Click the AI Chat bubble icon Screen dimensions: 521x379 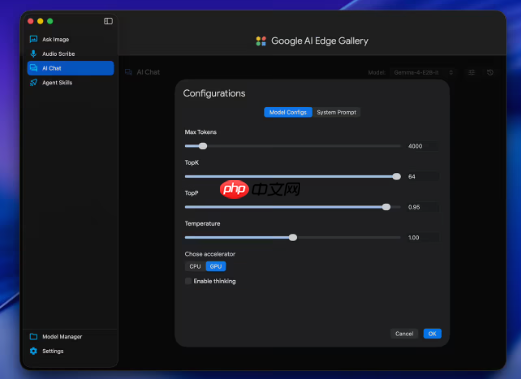[34, 68]
